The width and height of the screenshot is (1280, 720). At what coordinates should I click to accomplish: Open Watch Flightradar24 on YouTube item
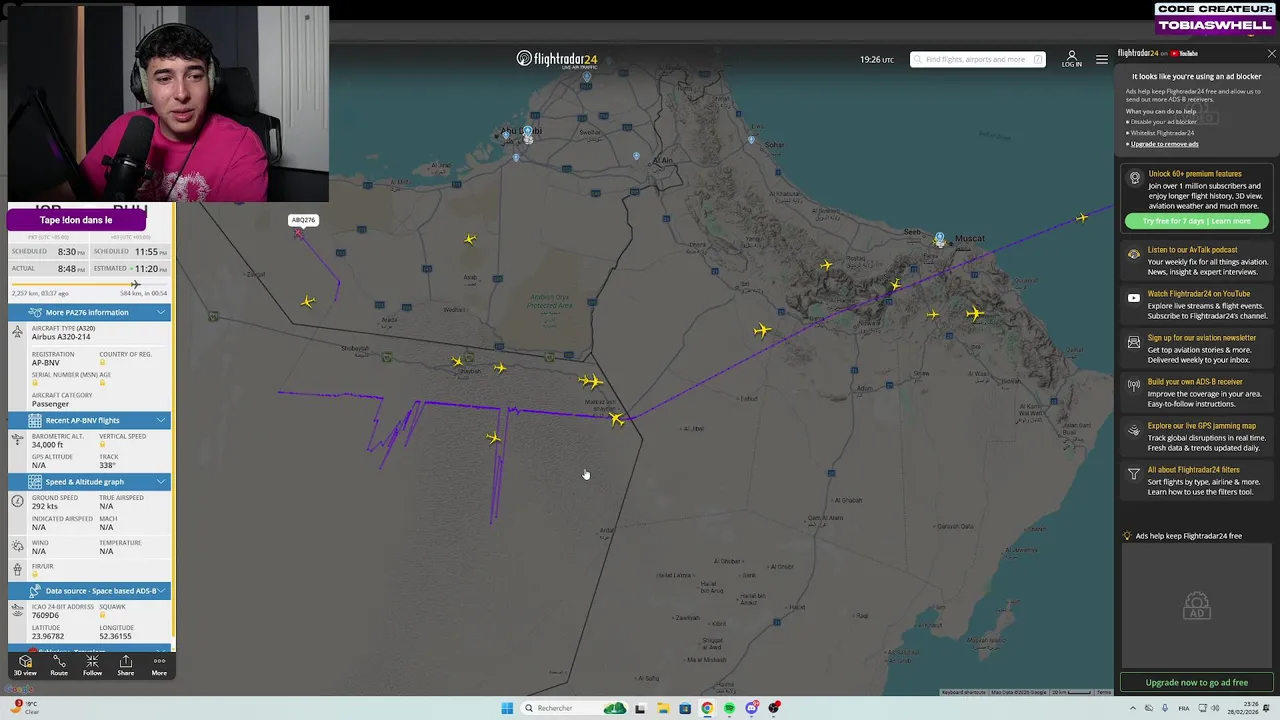coord(1197,304)
